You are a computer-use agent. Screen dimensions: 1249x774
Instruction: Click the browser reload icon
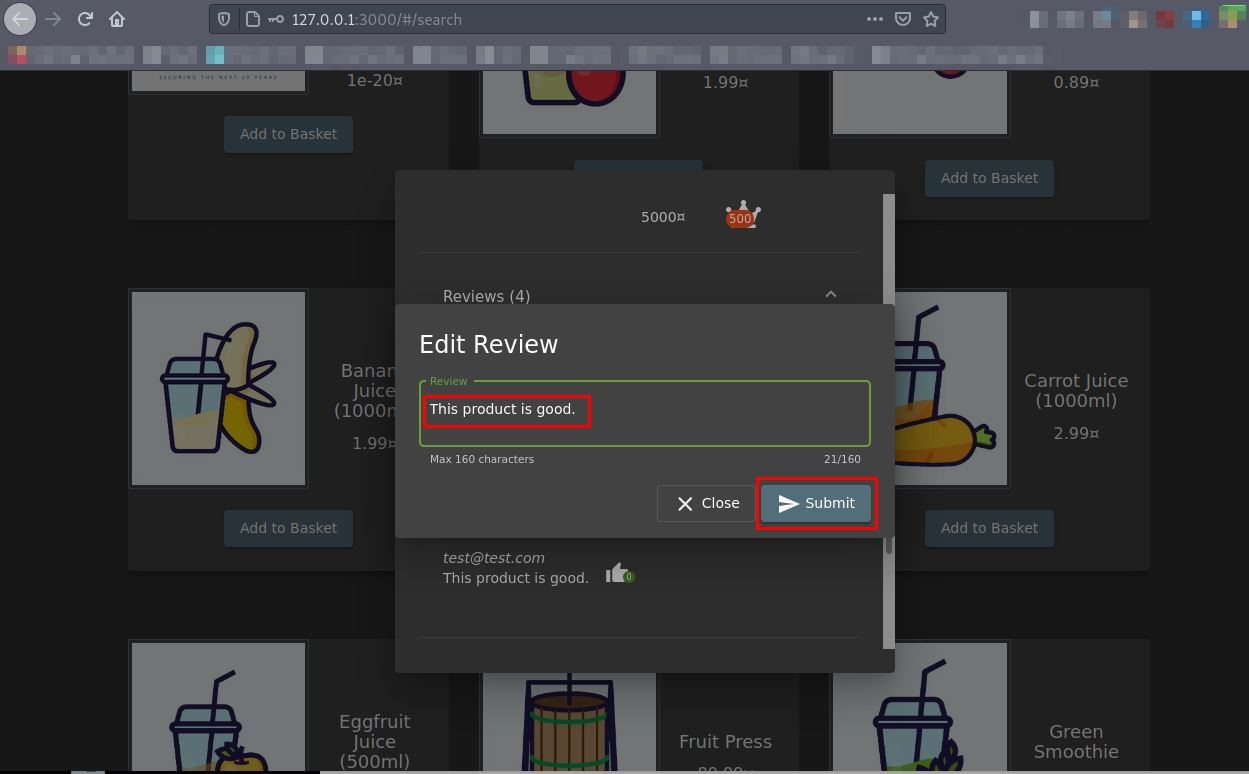(x=85, y=19)
